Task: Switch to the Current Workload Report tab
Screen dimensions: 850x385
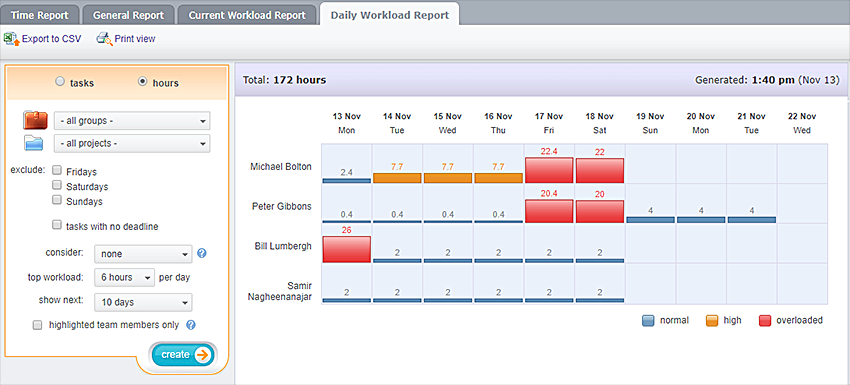Action: coord(247,15)
